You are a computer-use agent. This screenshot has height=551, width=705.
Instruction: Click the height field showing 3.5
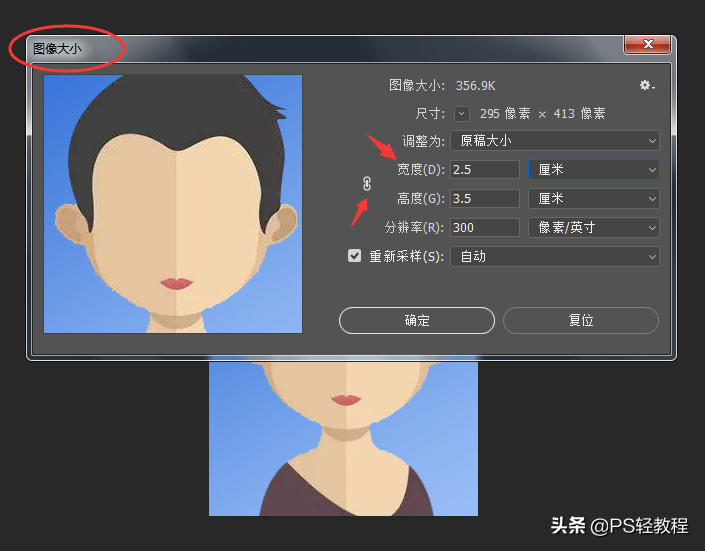(x=484, y=199)
